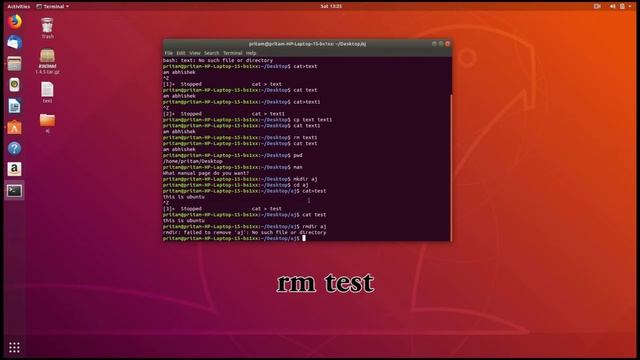The width and height of the screenshot is (640, 360).
Task: Open the Files manager in the dock
Action: pyautogui.click(x=14, y=64)
